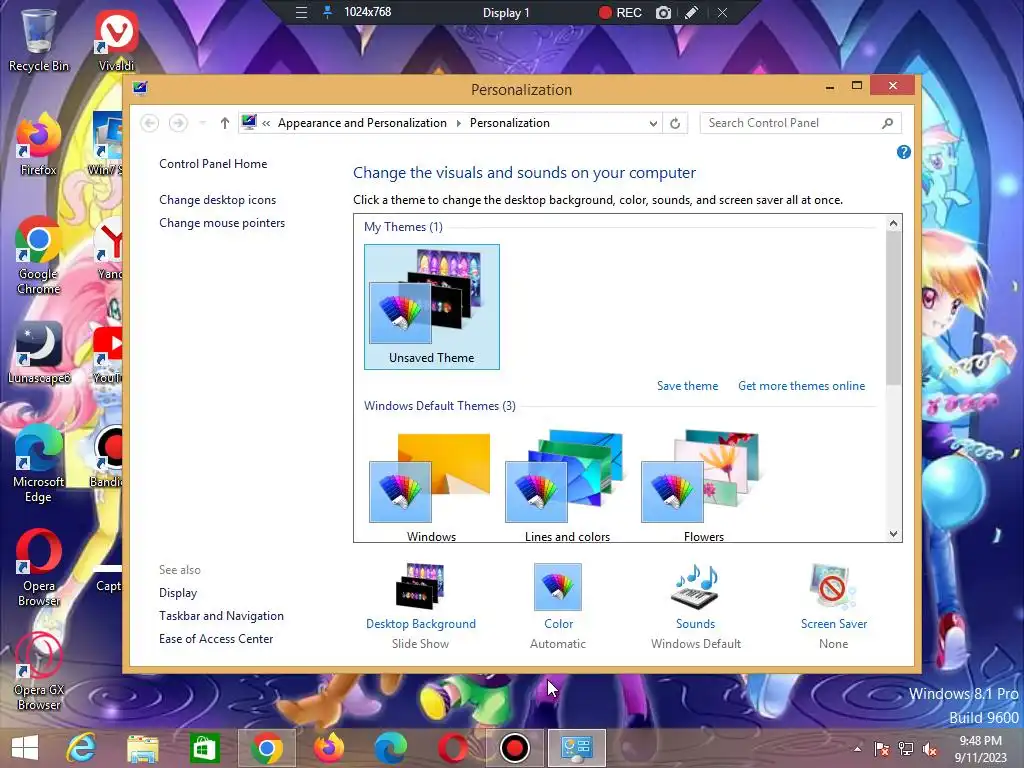This screenshot has width=1024, height=768.
Task: Open Ease of Access Center link
Action: (216, 639)
